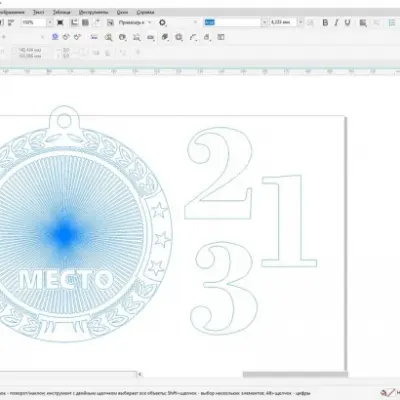Toggle Bold formatting
Viewport: 400px width, 400px height.
click(325, 22)
